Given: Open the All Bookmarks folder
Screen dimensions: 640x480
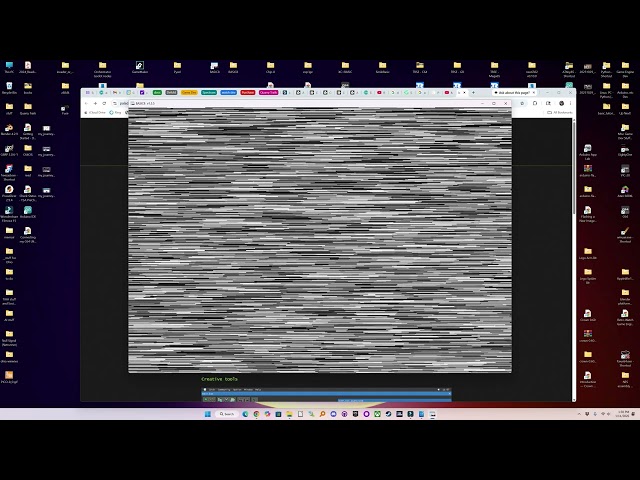Looking at the screenshot, I should (560, 112).
